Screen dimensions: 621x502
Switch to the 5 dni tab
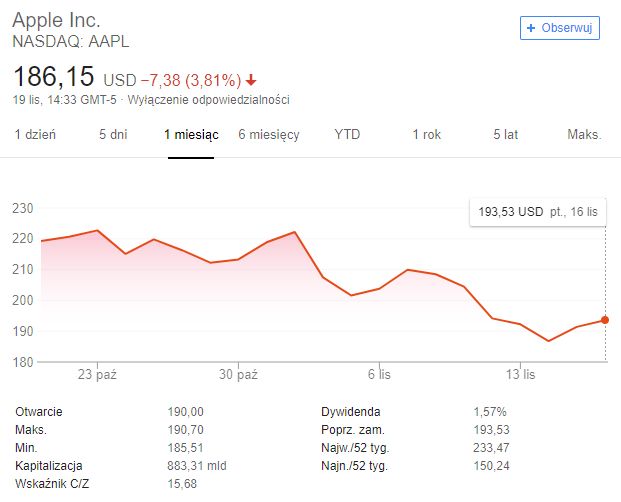(x=113, y=135)
